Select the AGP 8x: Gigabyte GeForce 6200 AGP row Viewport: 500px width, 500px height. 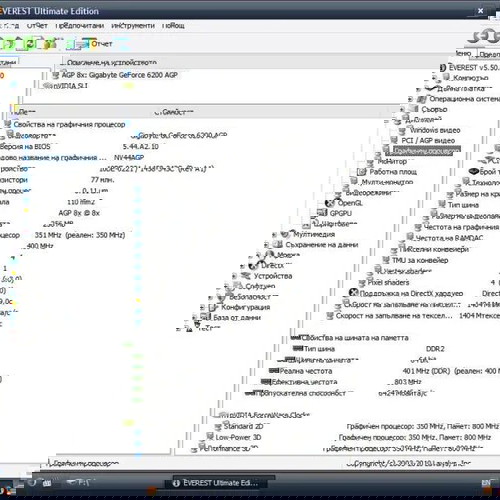click(x=120, y=75)
